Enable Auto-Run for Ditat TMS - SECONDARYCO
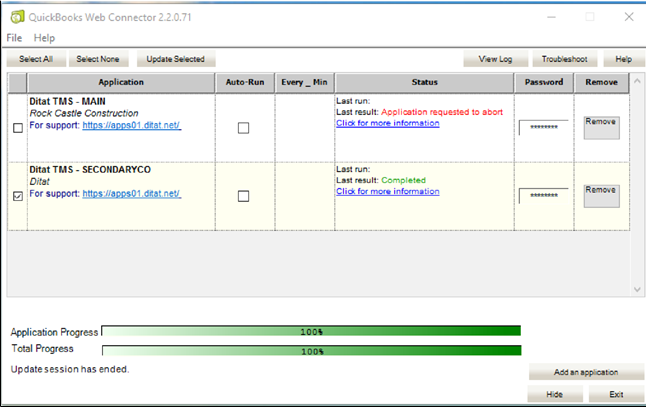The width and height of the screenshot is (646, 407). [x=243, y=196]
